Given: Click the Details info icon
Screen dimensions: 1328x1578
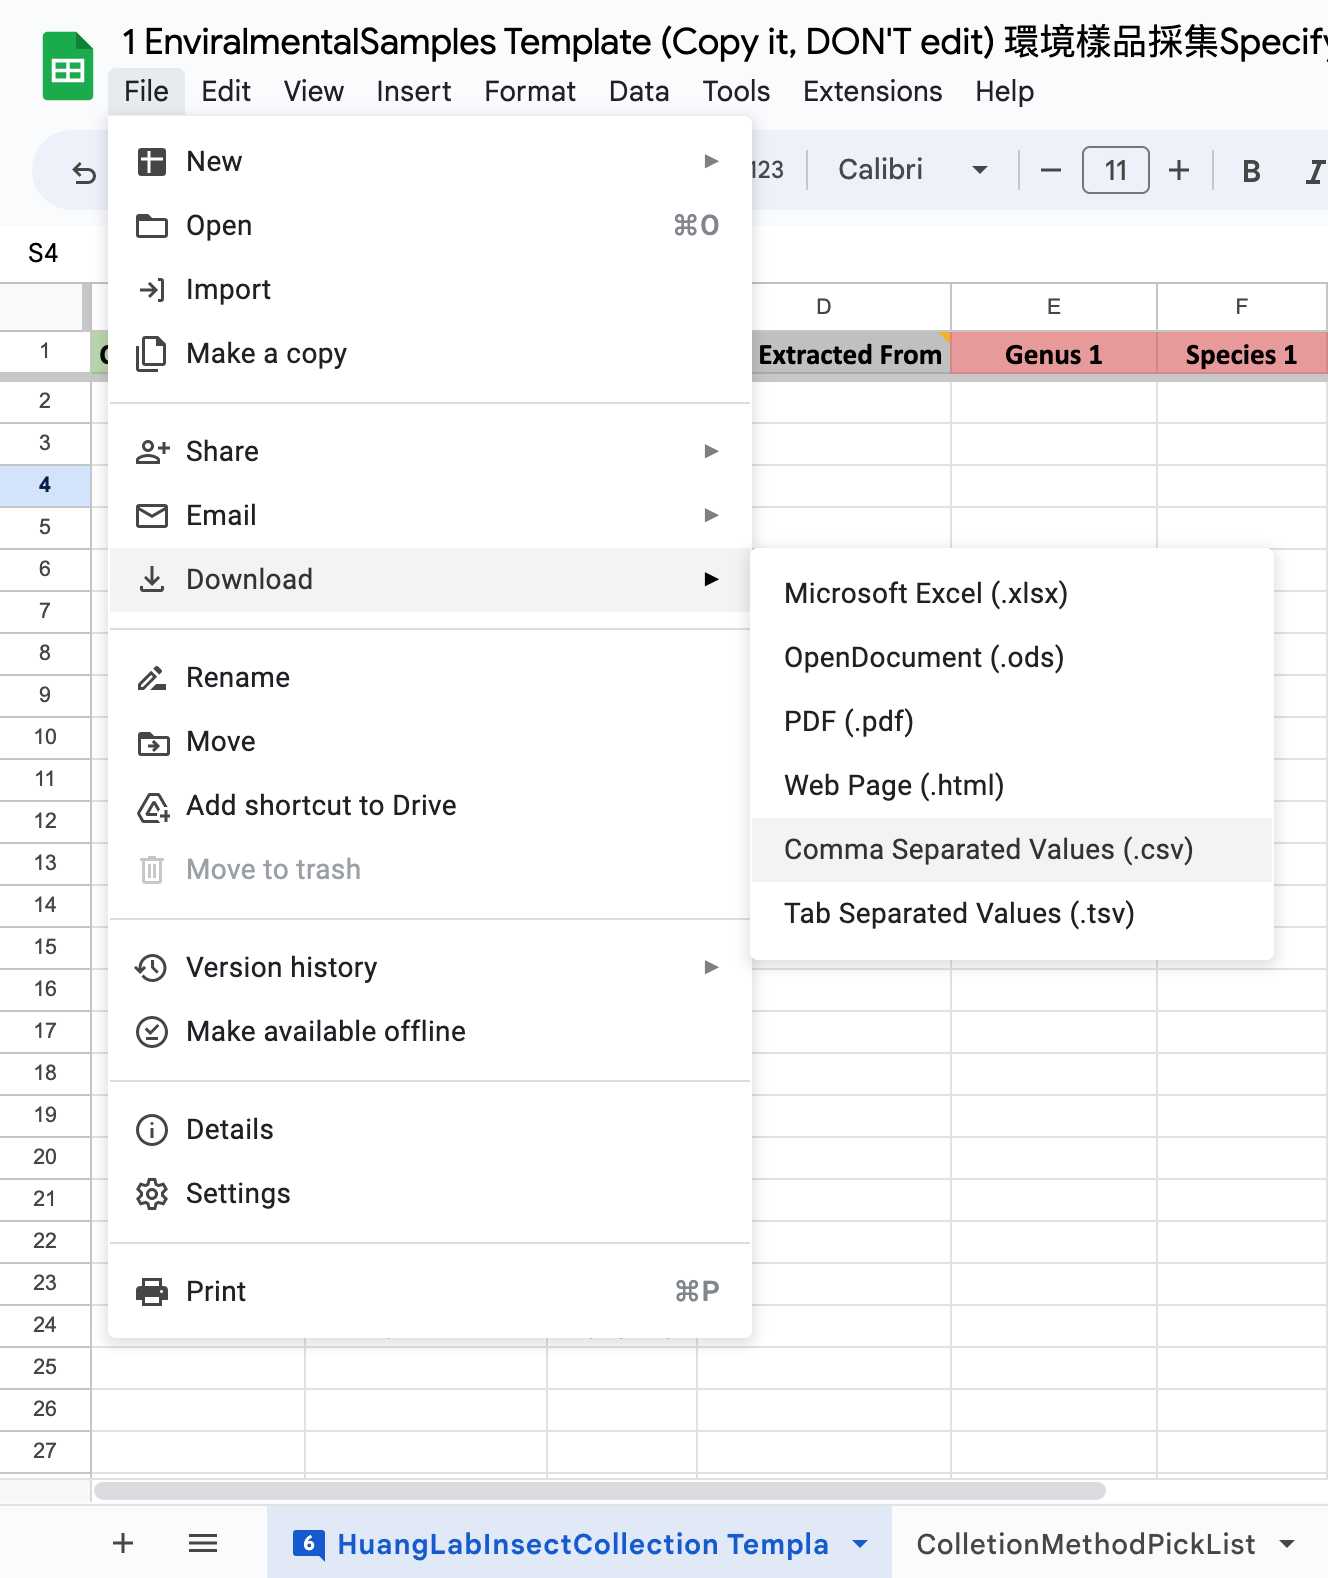Looking at the screenshot, I should tap(152, 1130).
